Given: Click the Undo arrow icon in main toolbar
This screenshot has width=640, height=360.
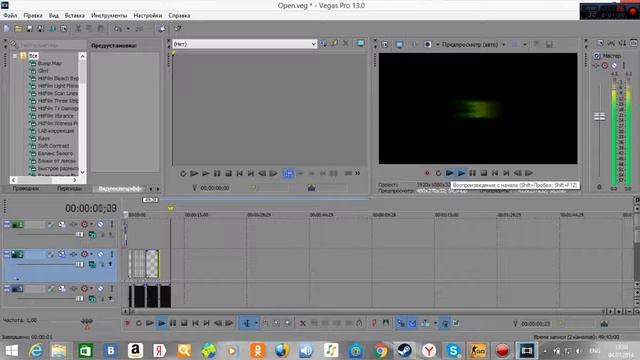Looking at the screenshot, I should coord(118,29).
